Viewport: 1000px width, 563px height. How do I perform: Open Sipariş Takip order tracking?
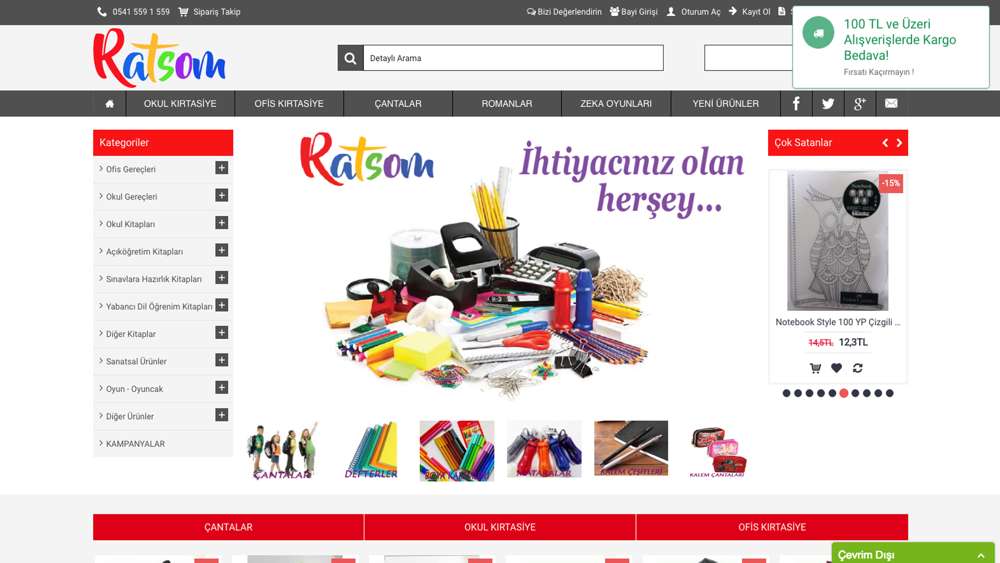click(216, 11)
